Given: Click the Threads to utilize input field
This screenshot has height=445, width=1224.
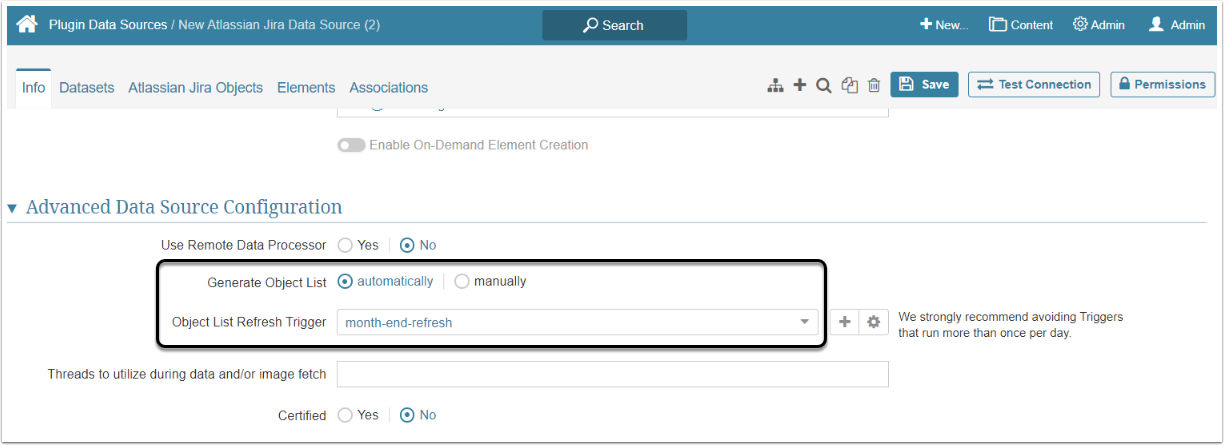Looking at the screenshot, I should 612,374.
